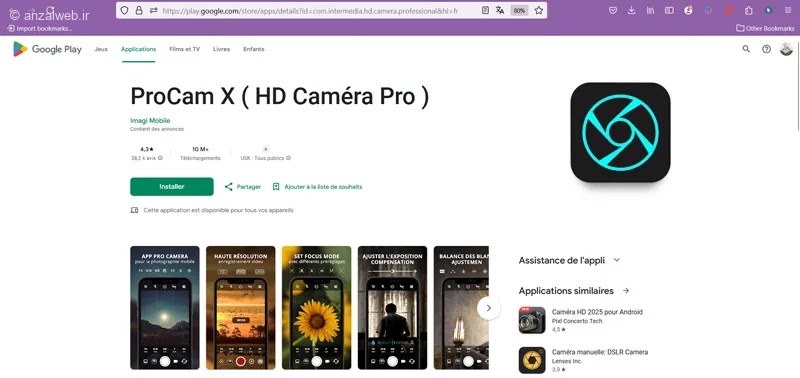The height and width of the screenshot is (378, 800).
Task: Click the Pixl Concerto Tech developer text
Action: click(x=577, y=321)
